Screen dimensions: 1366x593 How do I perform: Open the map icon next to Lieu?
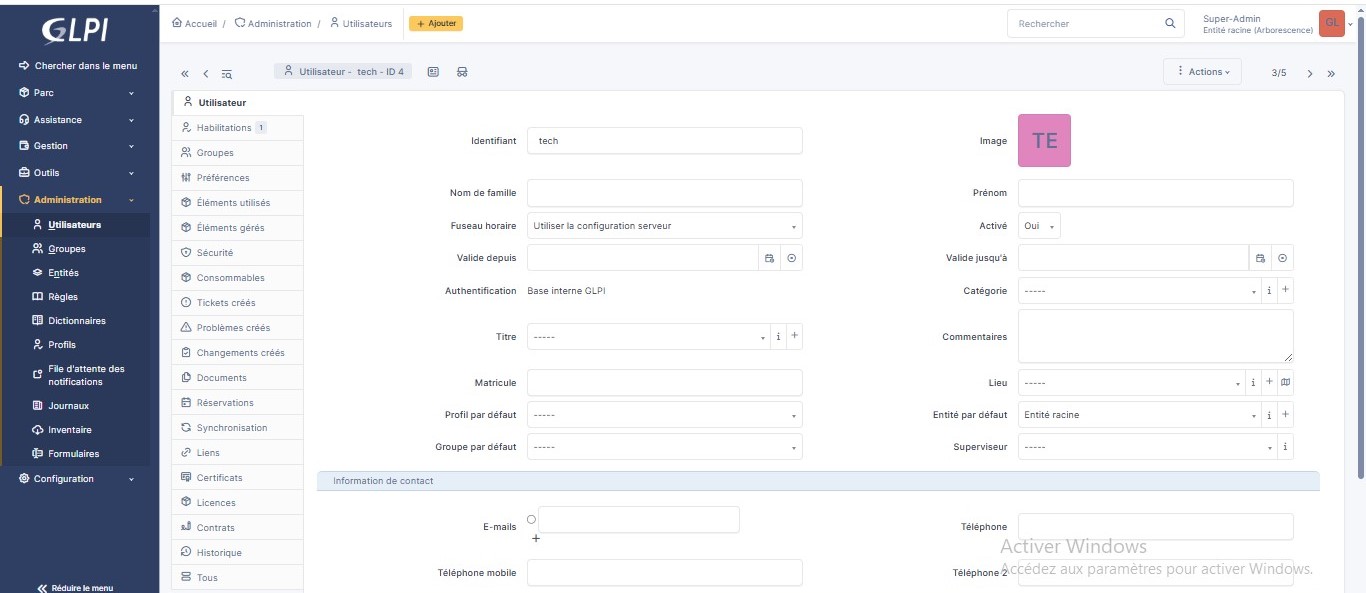pyautogui.click(x=1286, y=383)
